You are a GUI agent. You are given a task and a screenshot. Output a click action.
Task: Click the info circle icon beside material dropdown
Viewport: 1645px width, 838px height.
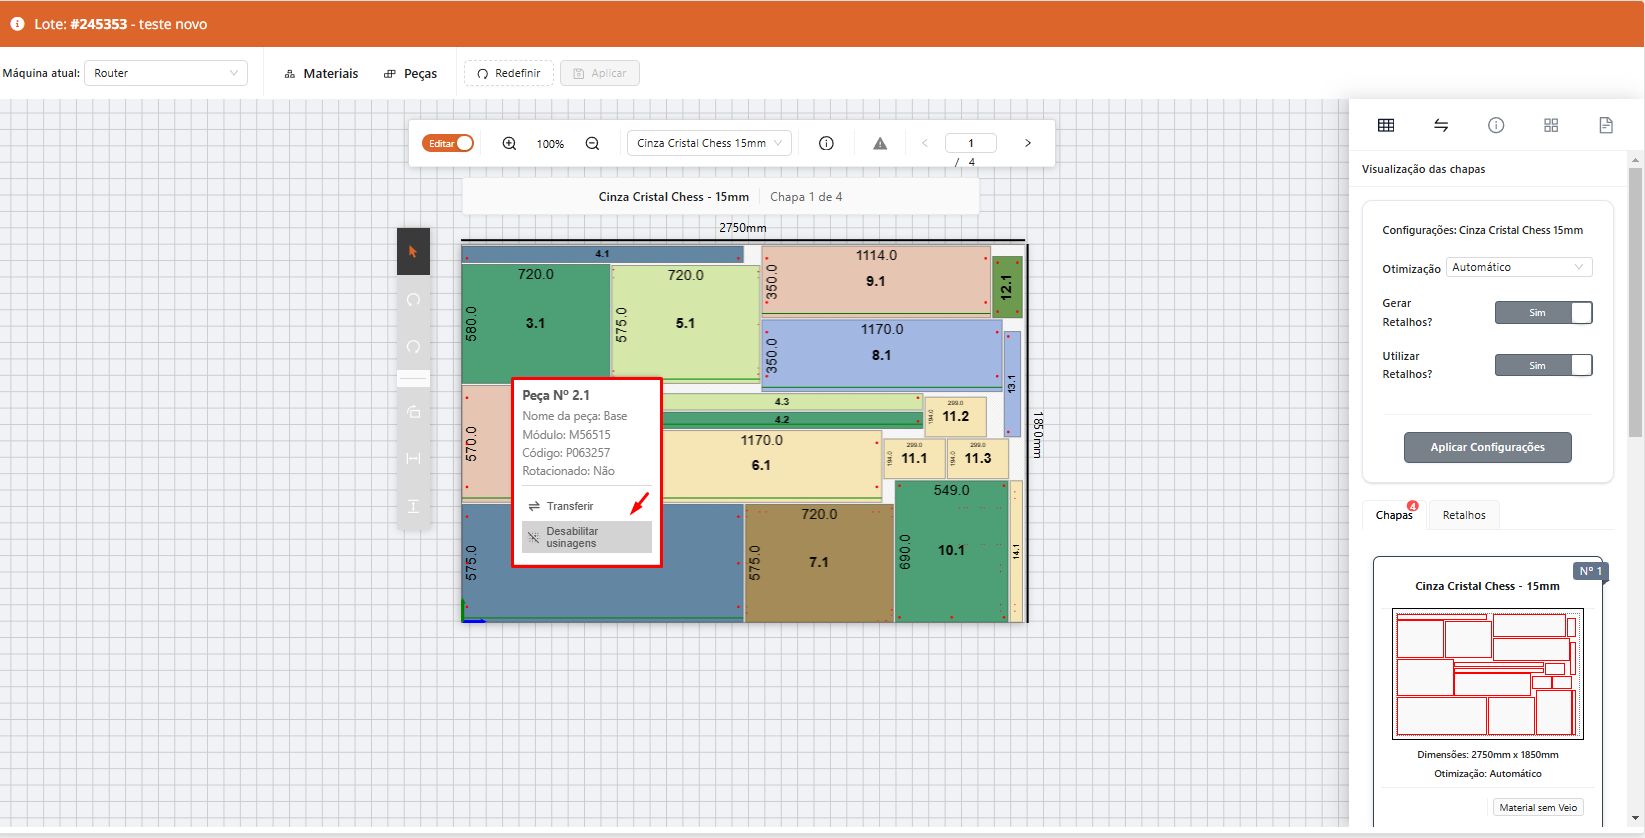pyautogui.click(x=826, y=143)
